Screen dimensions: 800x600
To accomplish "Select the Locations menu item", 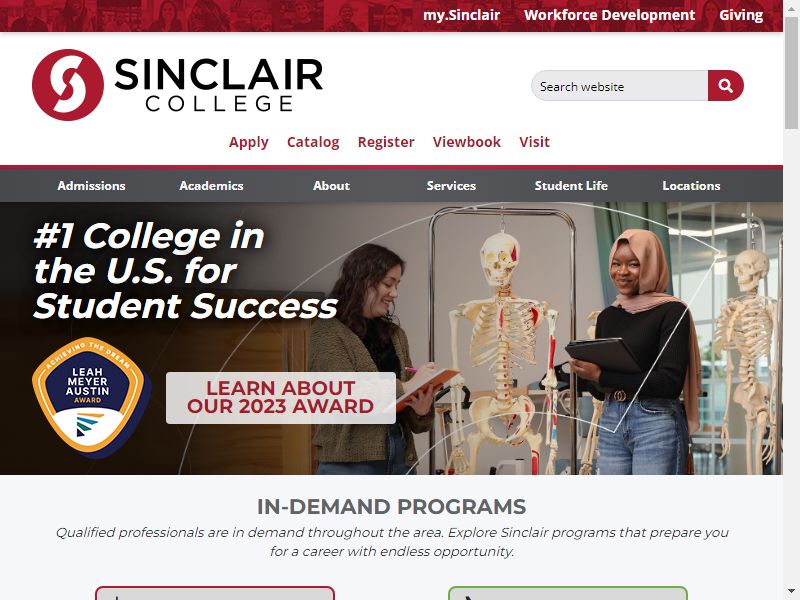I will pos(691,186).
